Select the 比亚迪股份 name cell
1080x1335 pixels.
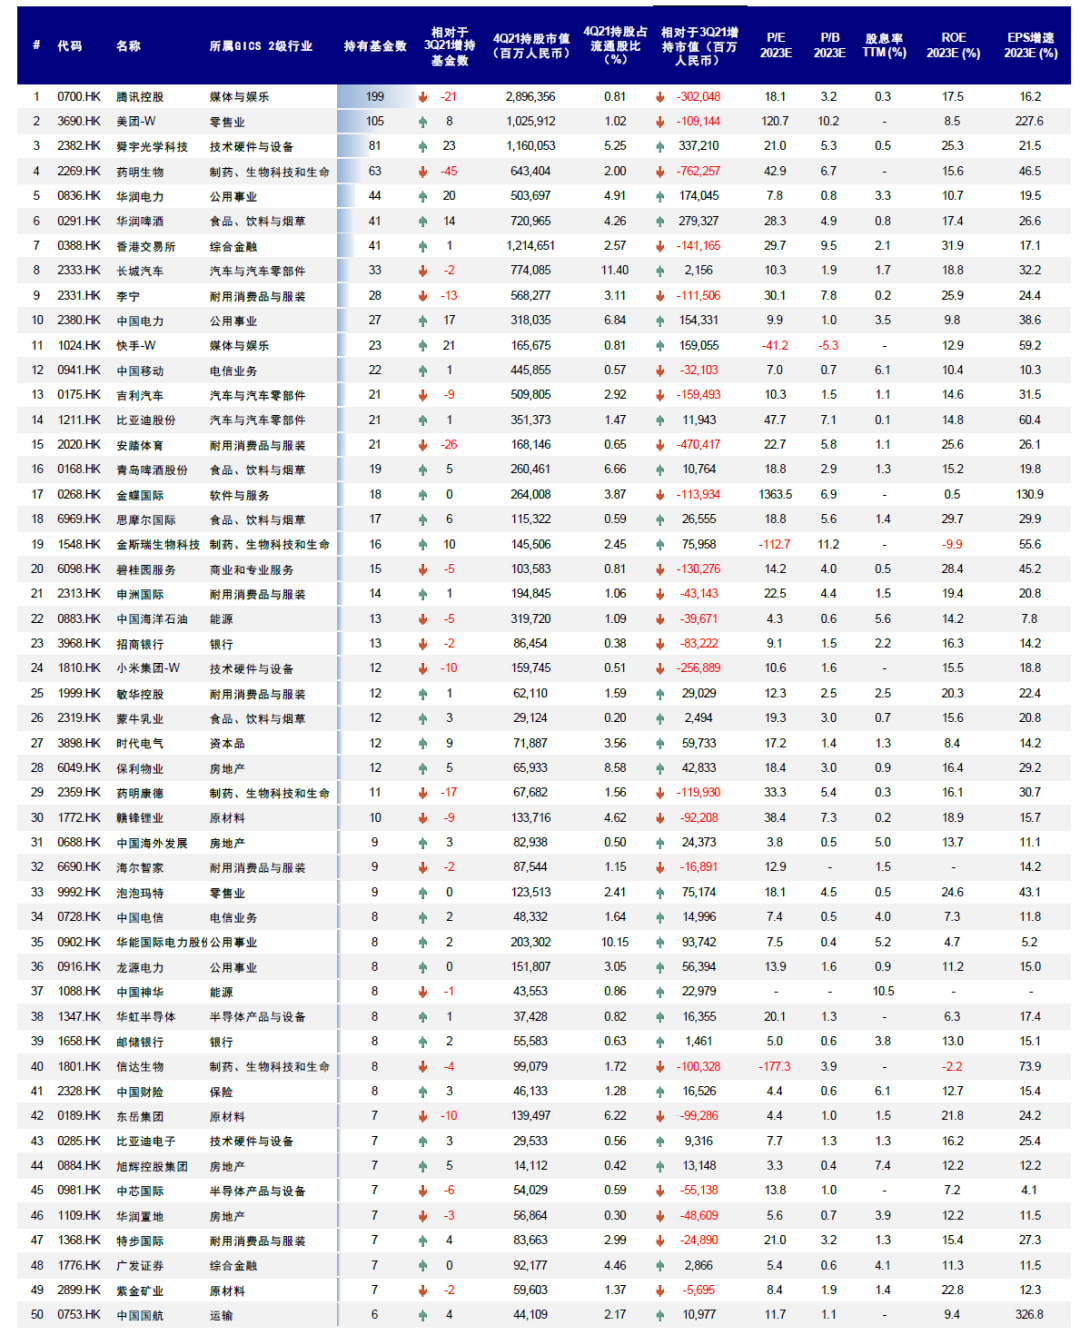[146, 420]
